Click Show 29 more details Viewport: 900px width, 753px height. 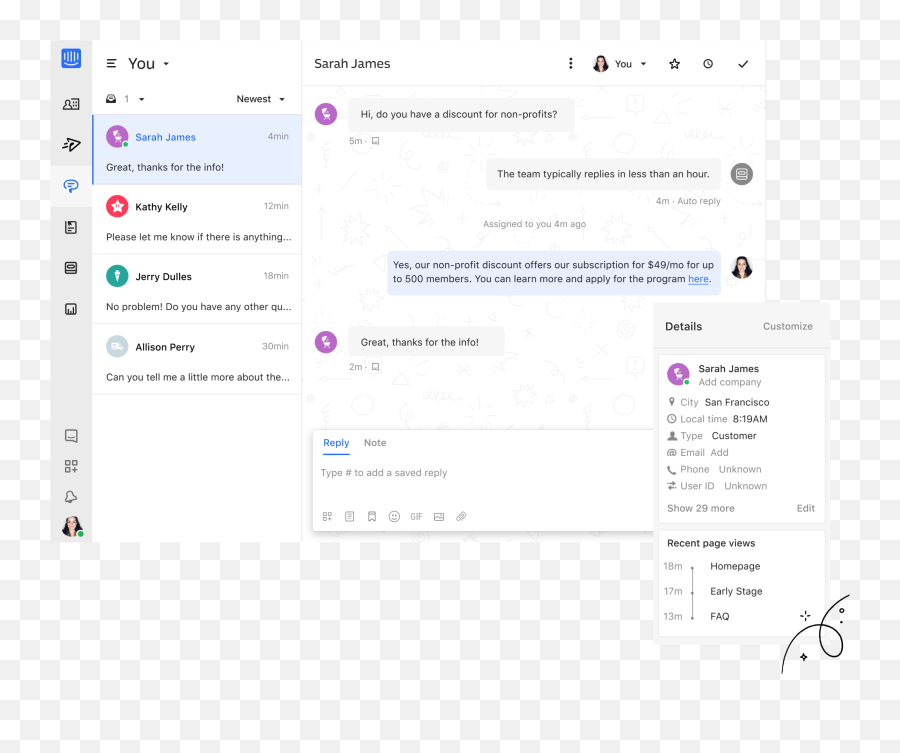(x=700, y=508)
